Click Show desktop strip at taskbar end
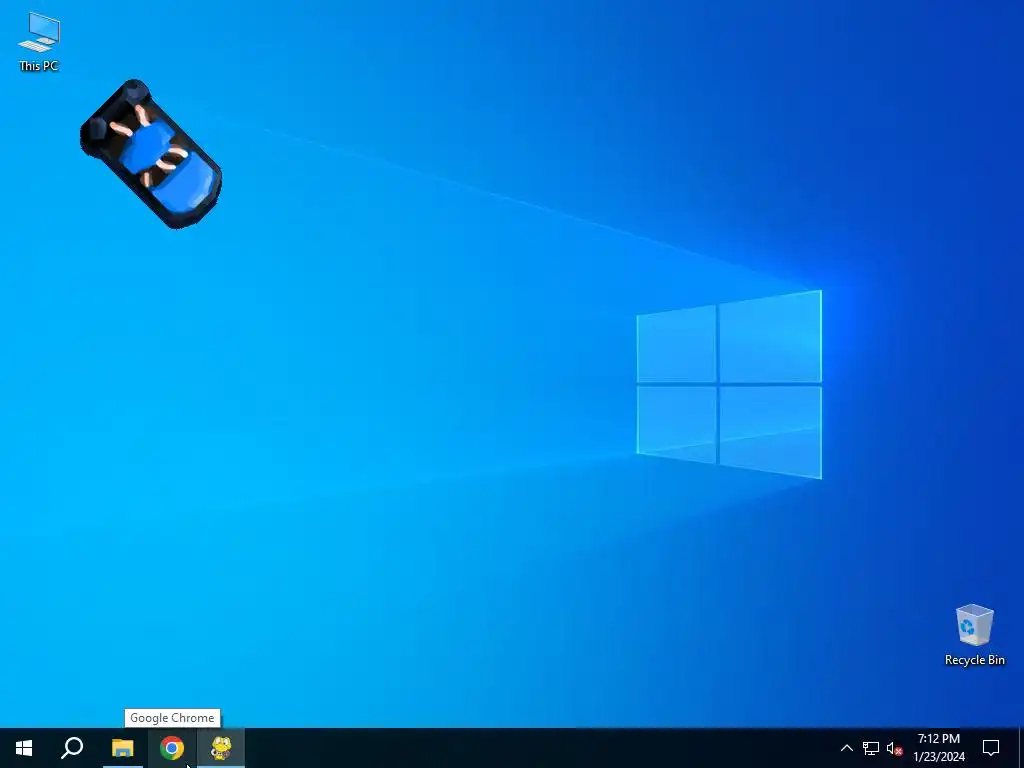 point(1021,748)
